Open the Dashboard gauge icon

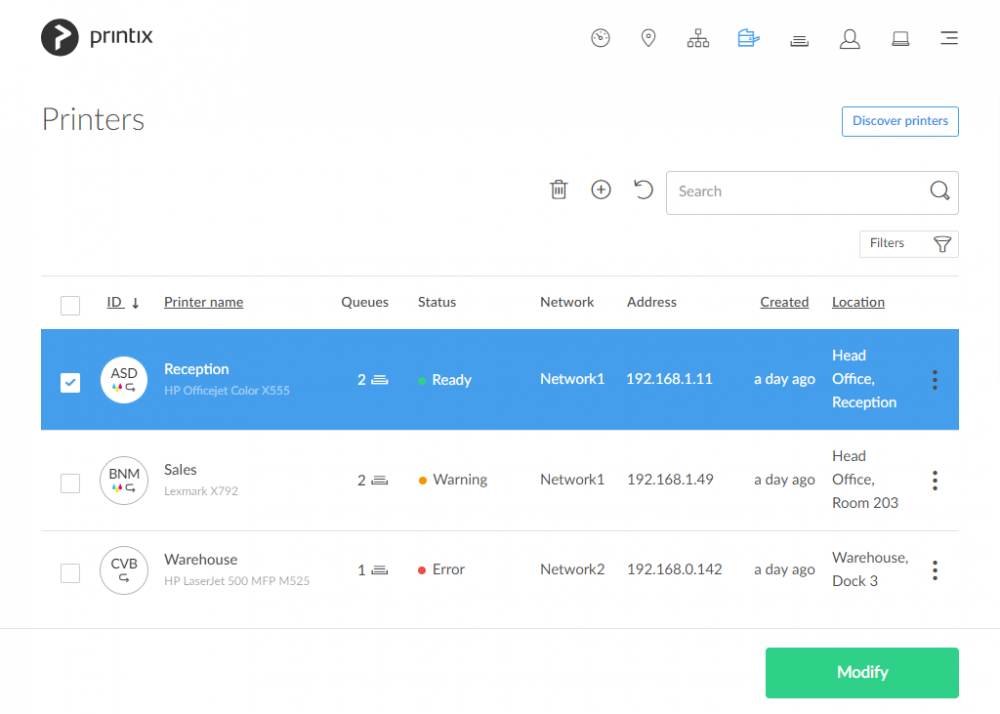[x=600, y=37]
